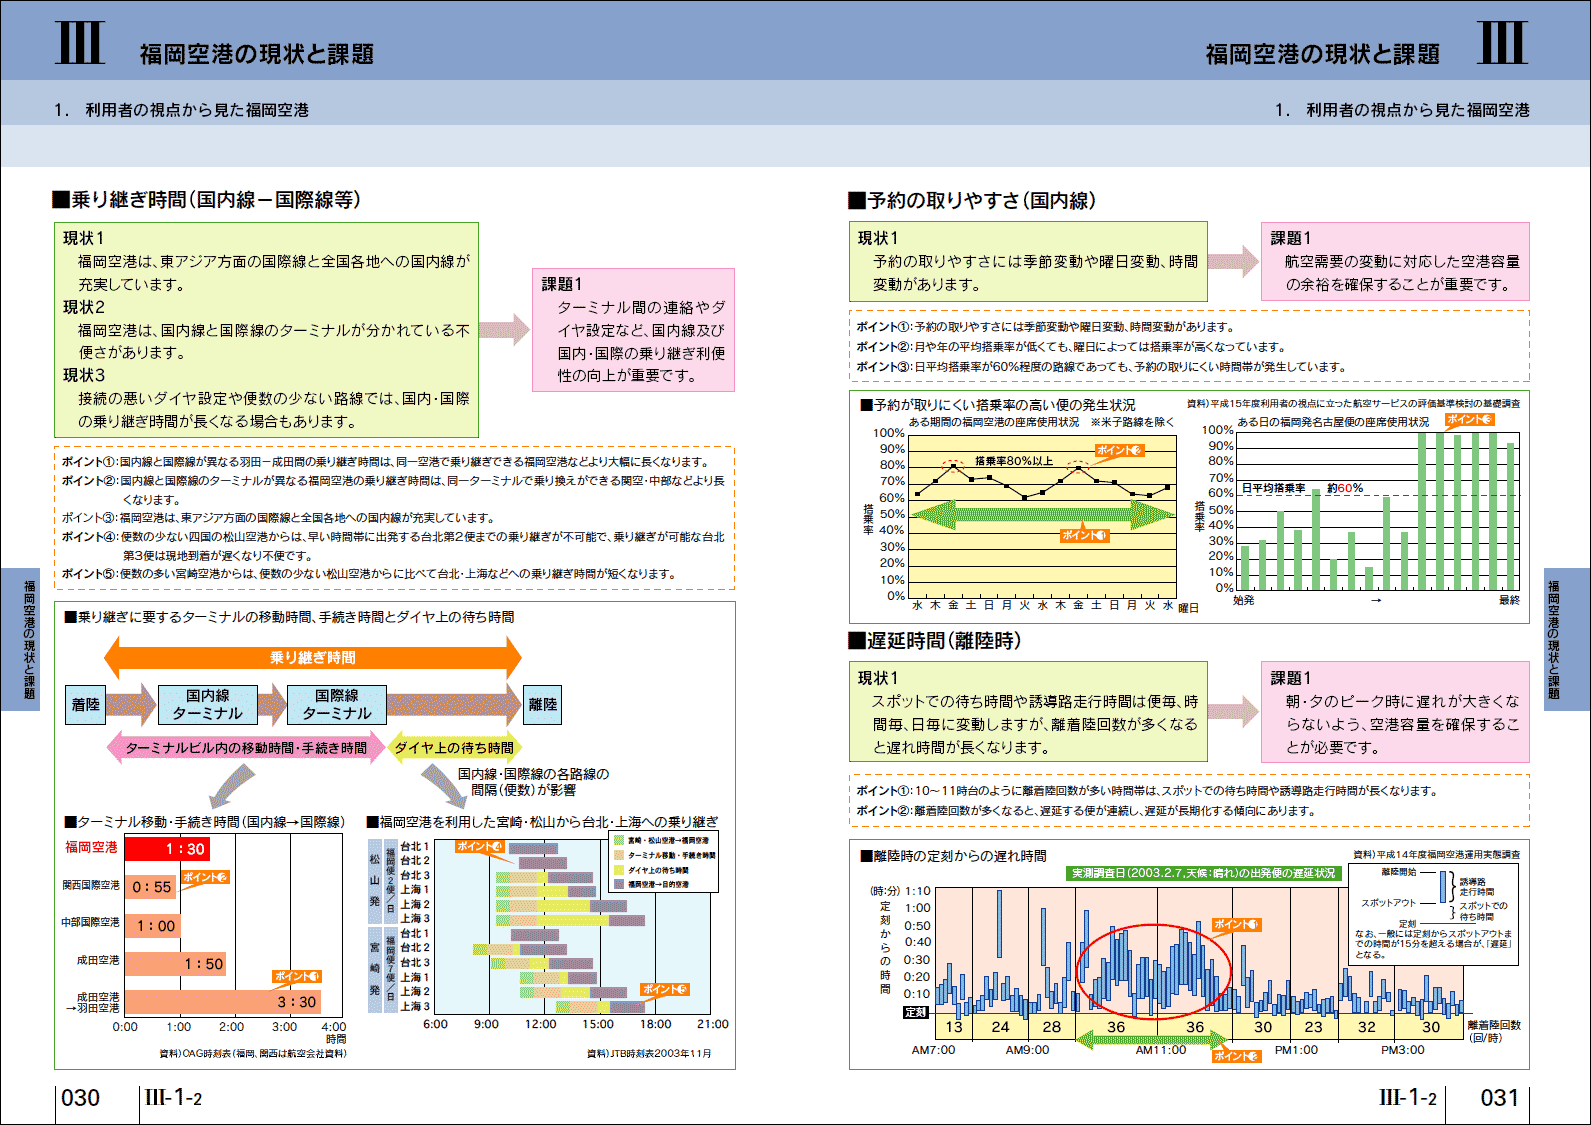
Task: Click the 離陸 box in the flow diagram
Action: point(542,705)
